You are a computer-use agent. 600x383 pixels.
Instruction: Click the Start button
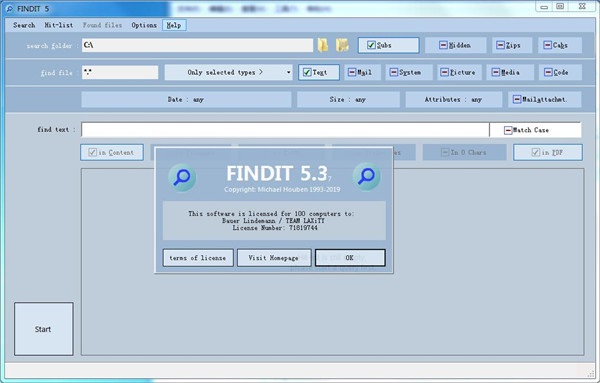(44, 329)
